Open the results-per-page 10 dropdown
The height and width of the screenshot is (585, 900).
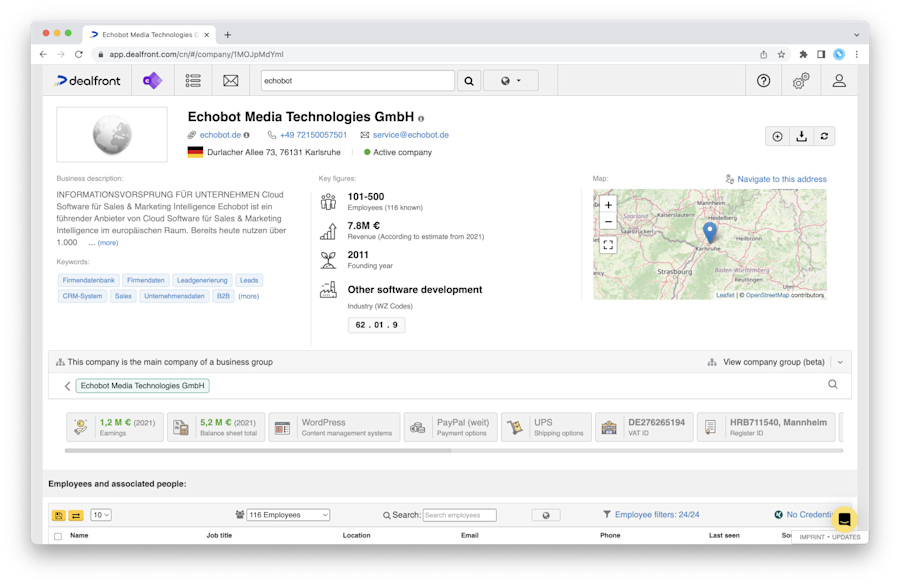pyautogui.click(x=101, y=513)
